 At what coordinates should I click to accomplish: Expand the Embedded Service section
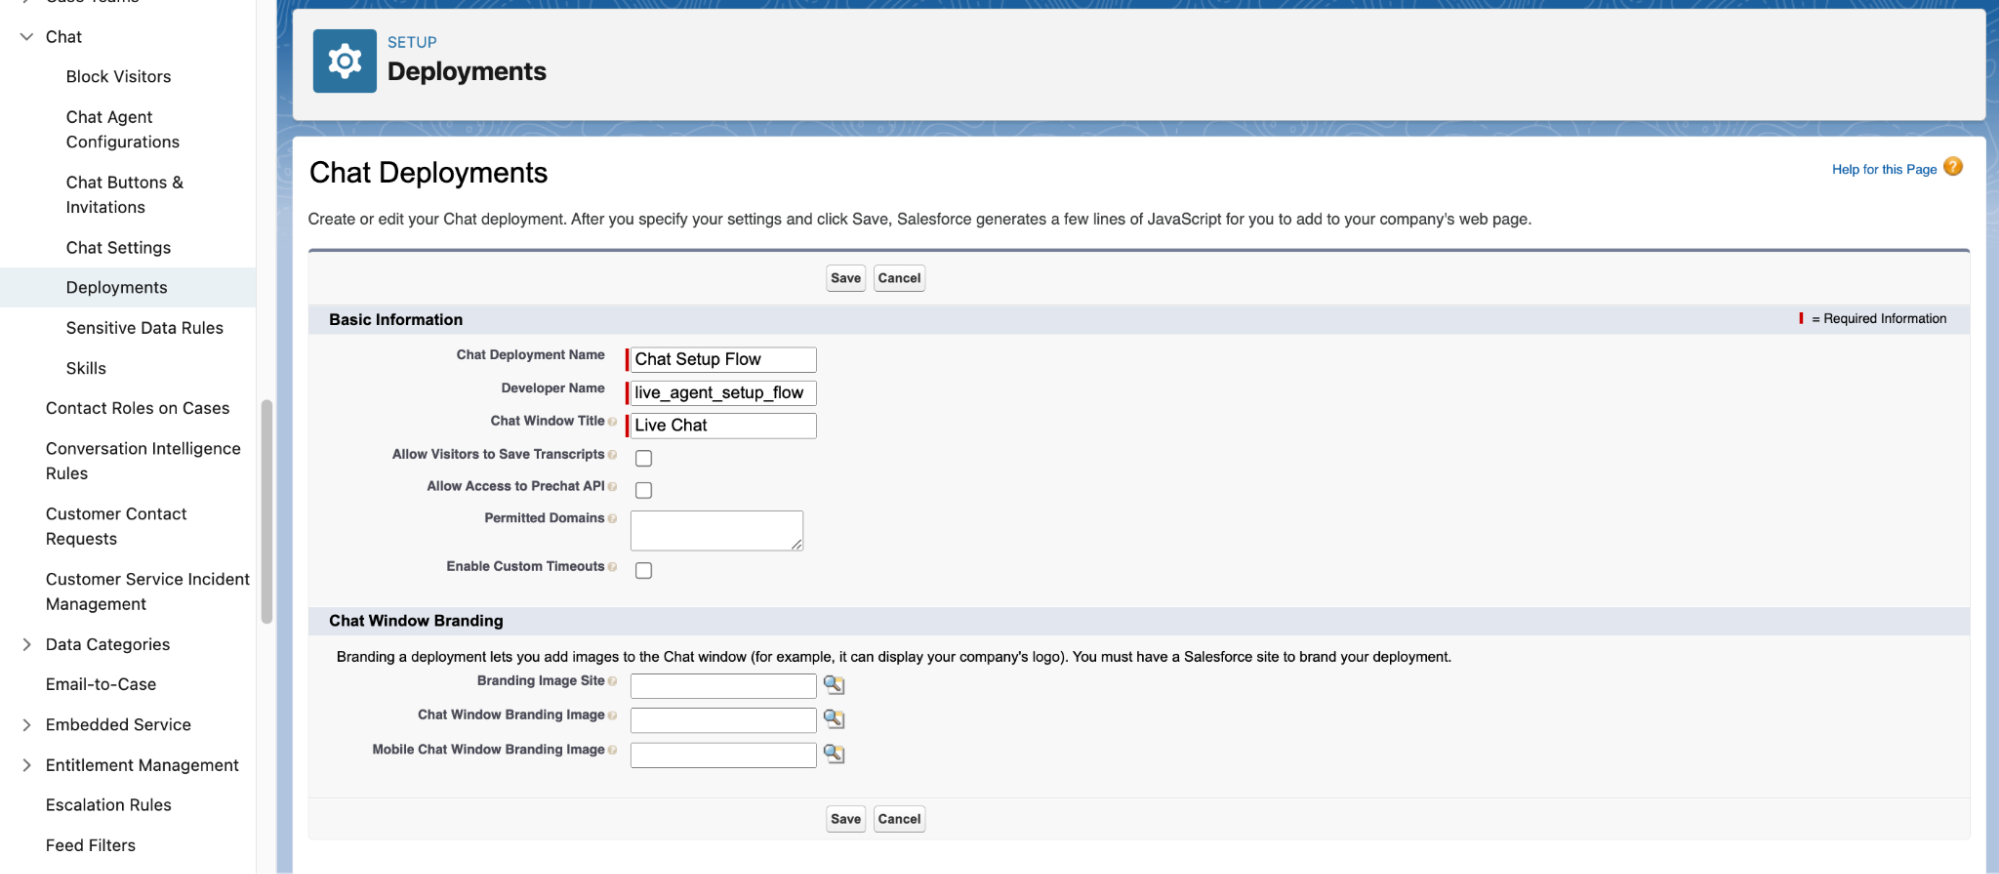coord(27,725)
